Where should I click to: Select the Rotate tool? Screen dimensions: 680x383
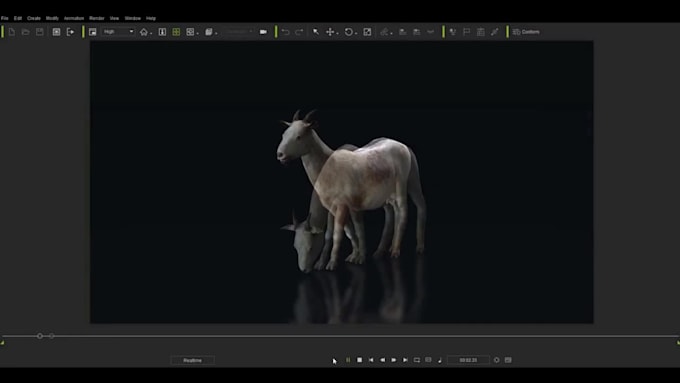349,32
